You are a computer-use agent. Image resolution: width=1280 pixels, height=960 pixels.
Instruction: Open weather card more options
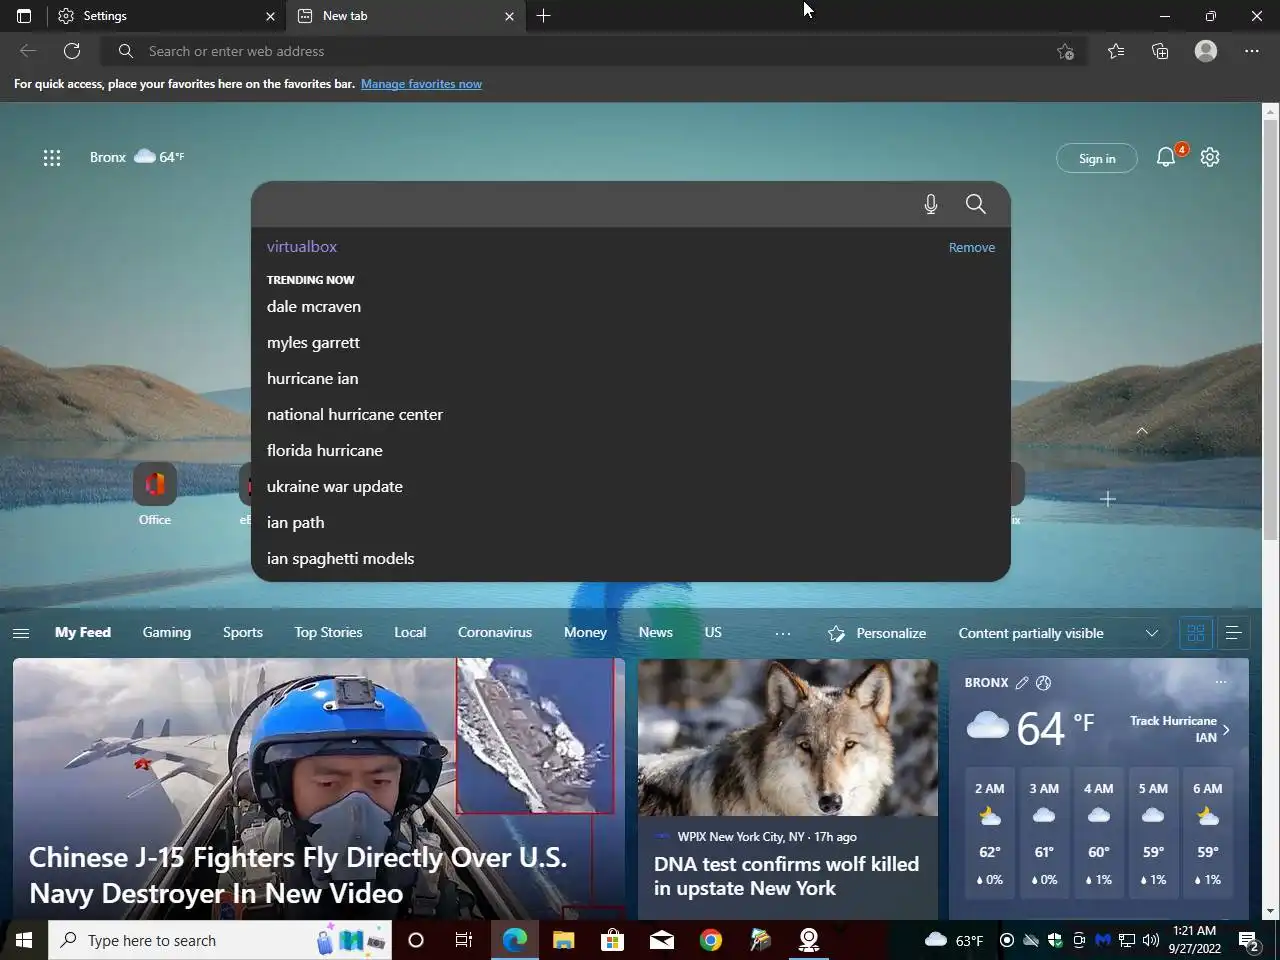click(1221, 682)
